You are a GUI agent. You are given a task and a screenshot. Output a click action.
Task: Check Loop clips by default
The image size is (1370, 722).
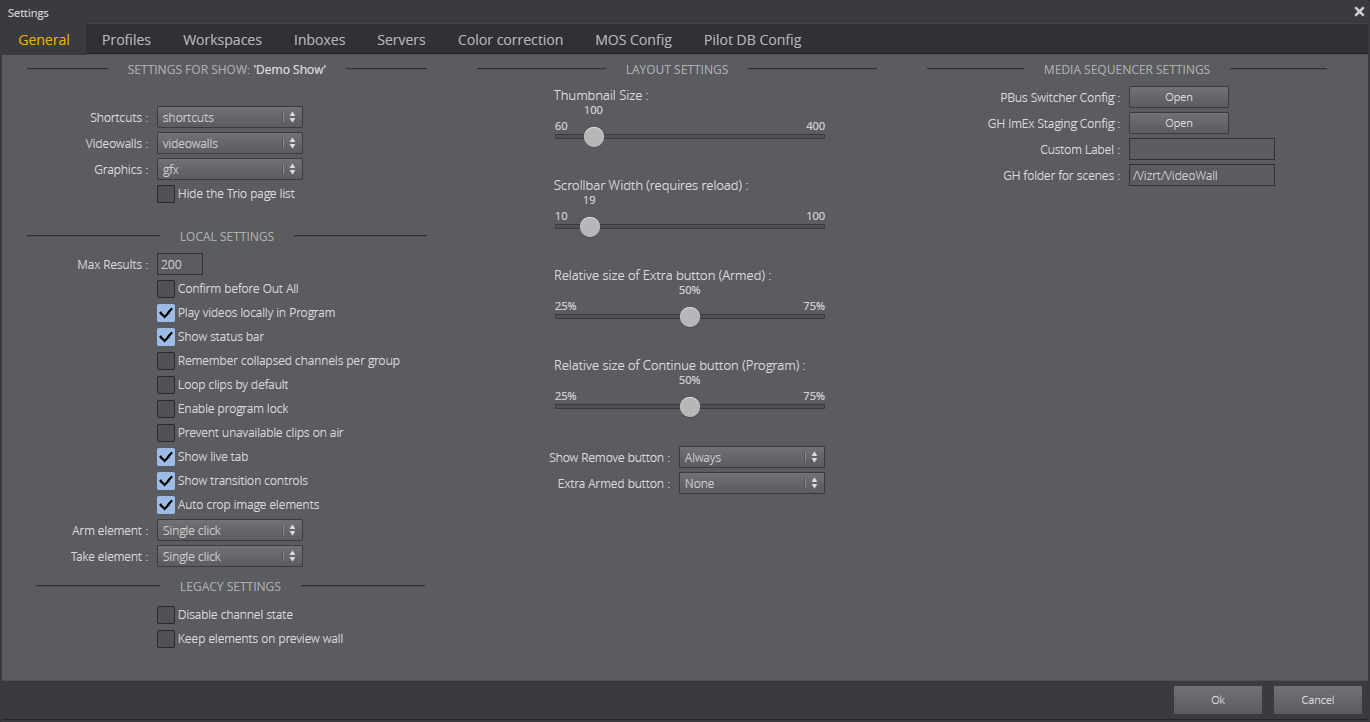tap(166, 385)
